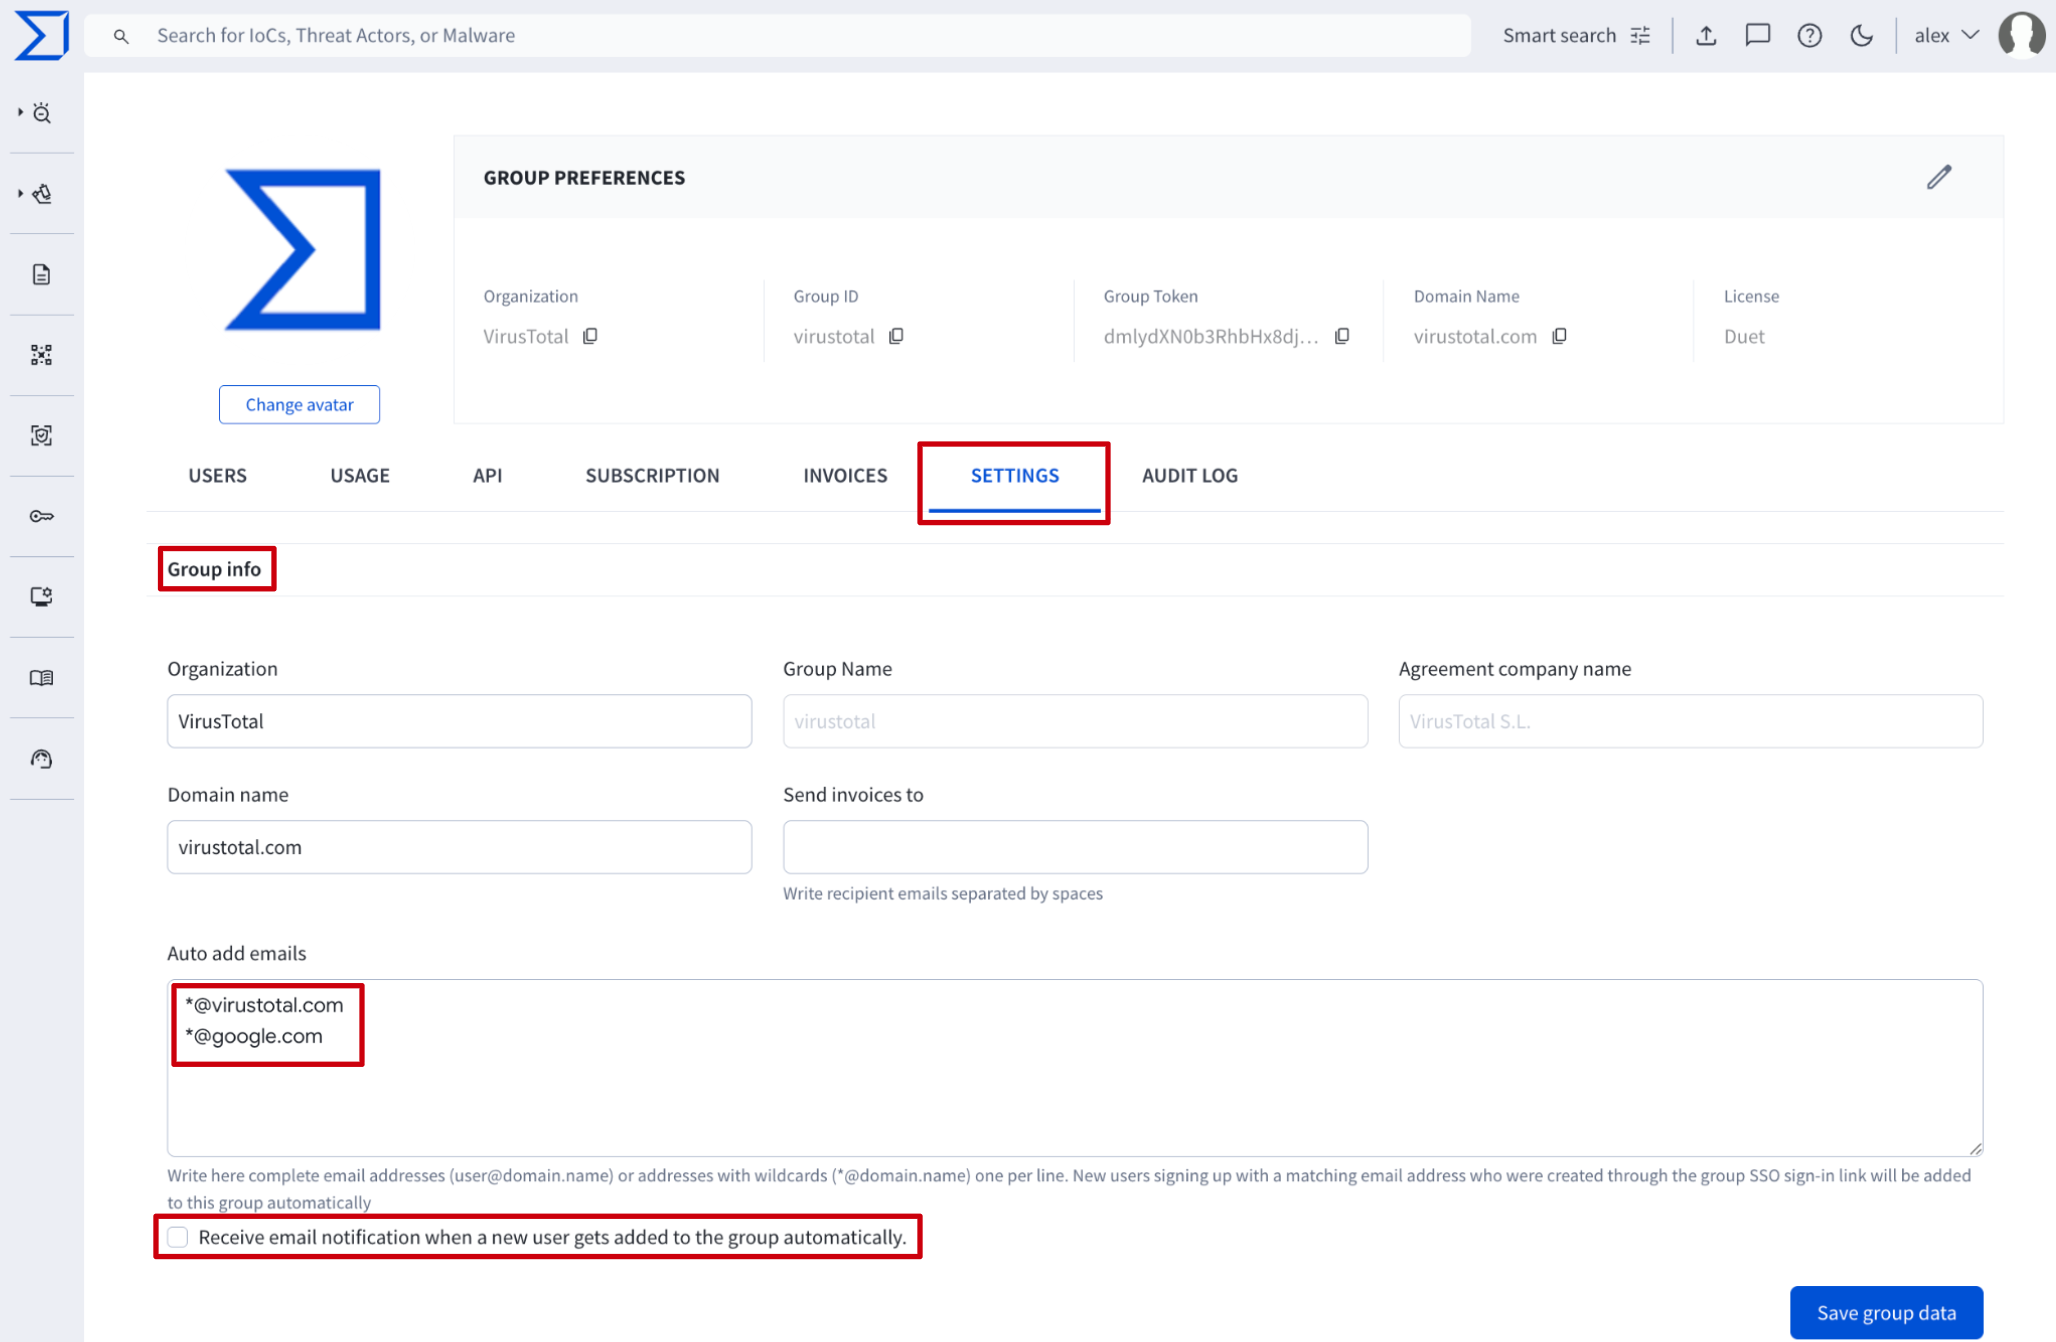Click the upload file icon in the top bar
Screen dimensions: 2056x1342
coord(1706,36)
